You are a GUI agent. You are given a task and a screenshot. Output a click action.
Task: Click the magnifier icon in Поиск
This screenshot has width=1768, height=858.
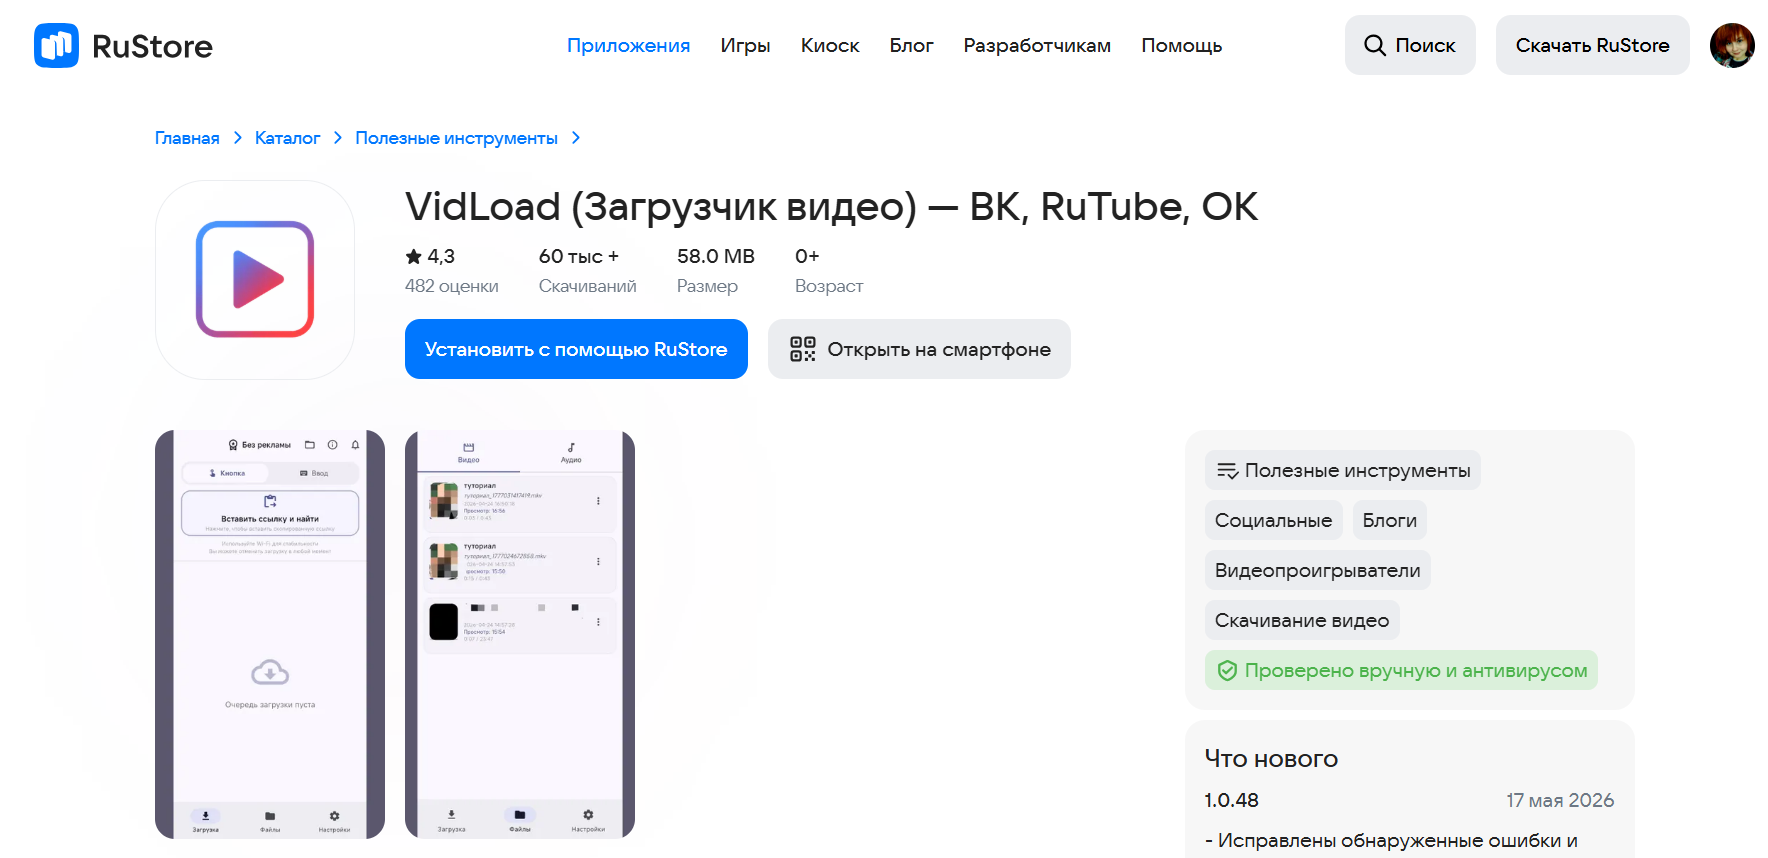click(1375, 45)
